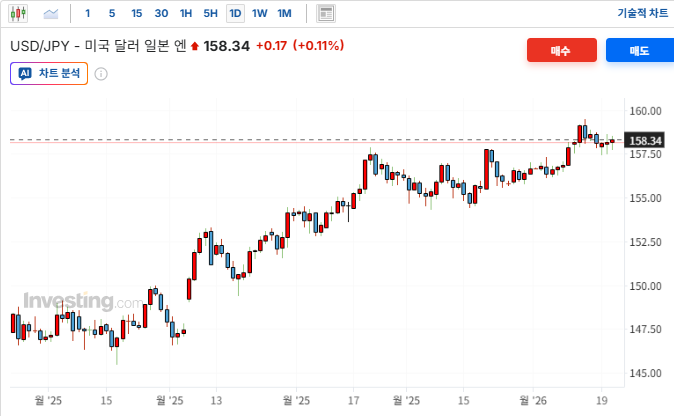The height and width of the screenshot is (416, 674).
Task: Click the info circle beside chart analysis
Action: tap(101, 74)
